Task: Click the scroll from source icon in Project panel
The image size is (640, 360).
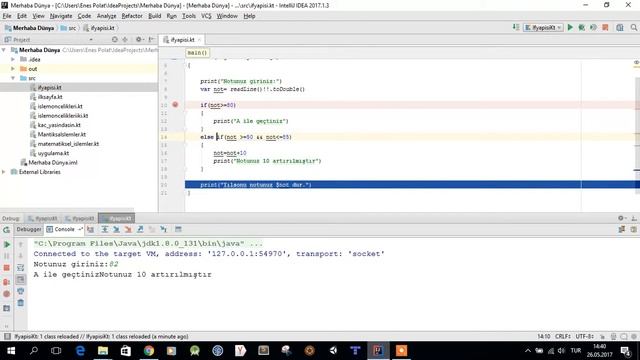Action: tap(115, 40)
